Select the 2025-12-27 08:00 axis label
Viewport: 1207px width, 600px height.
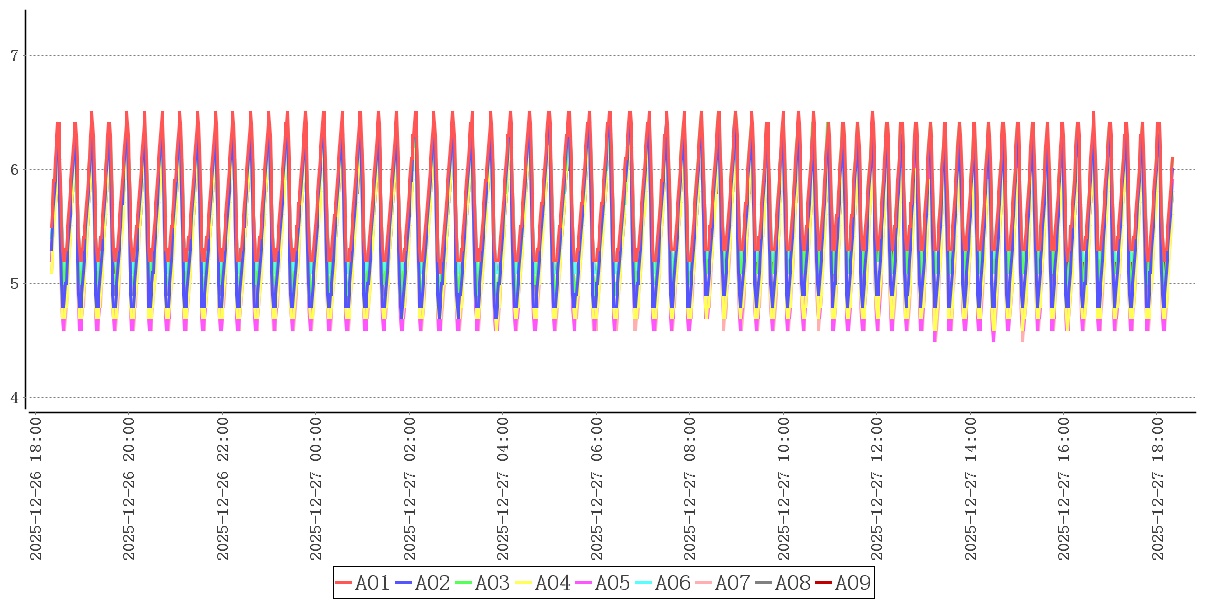click(x=691, y=490)
